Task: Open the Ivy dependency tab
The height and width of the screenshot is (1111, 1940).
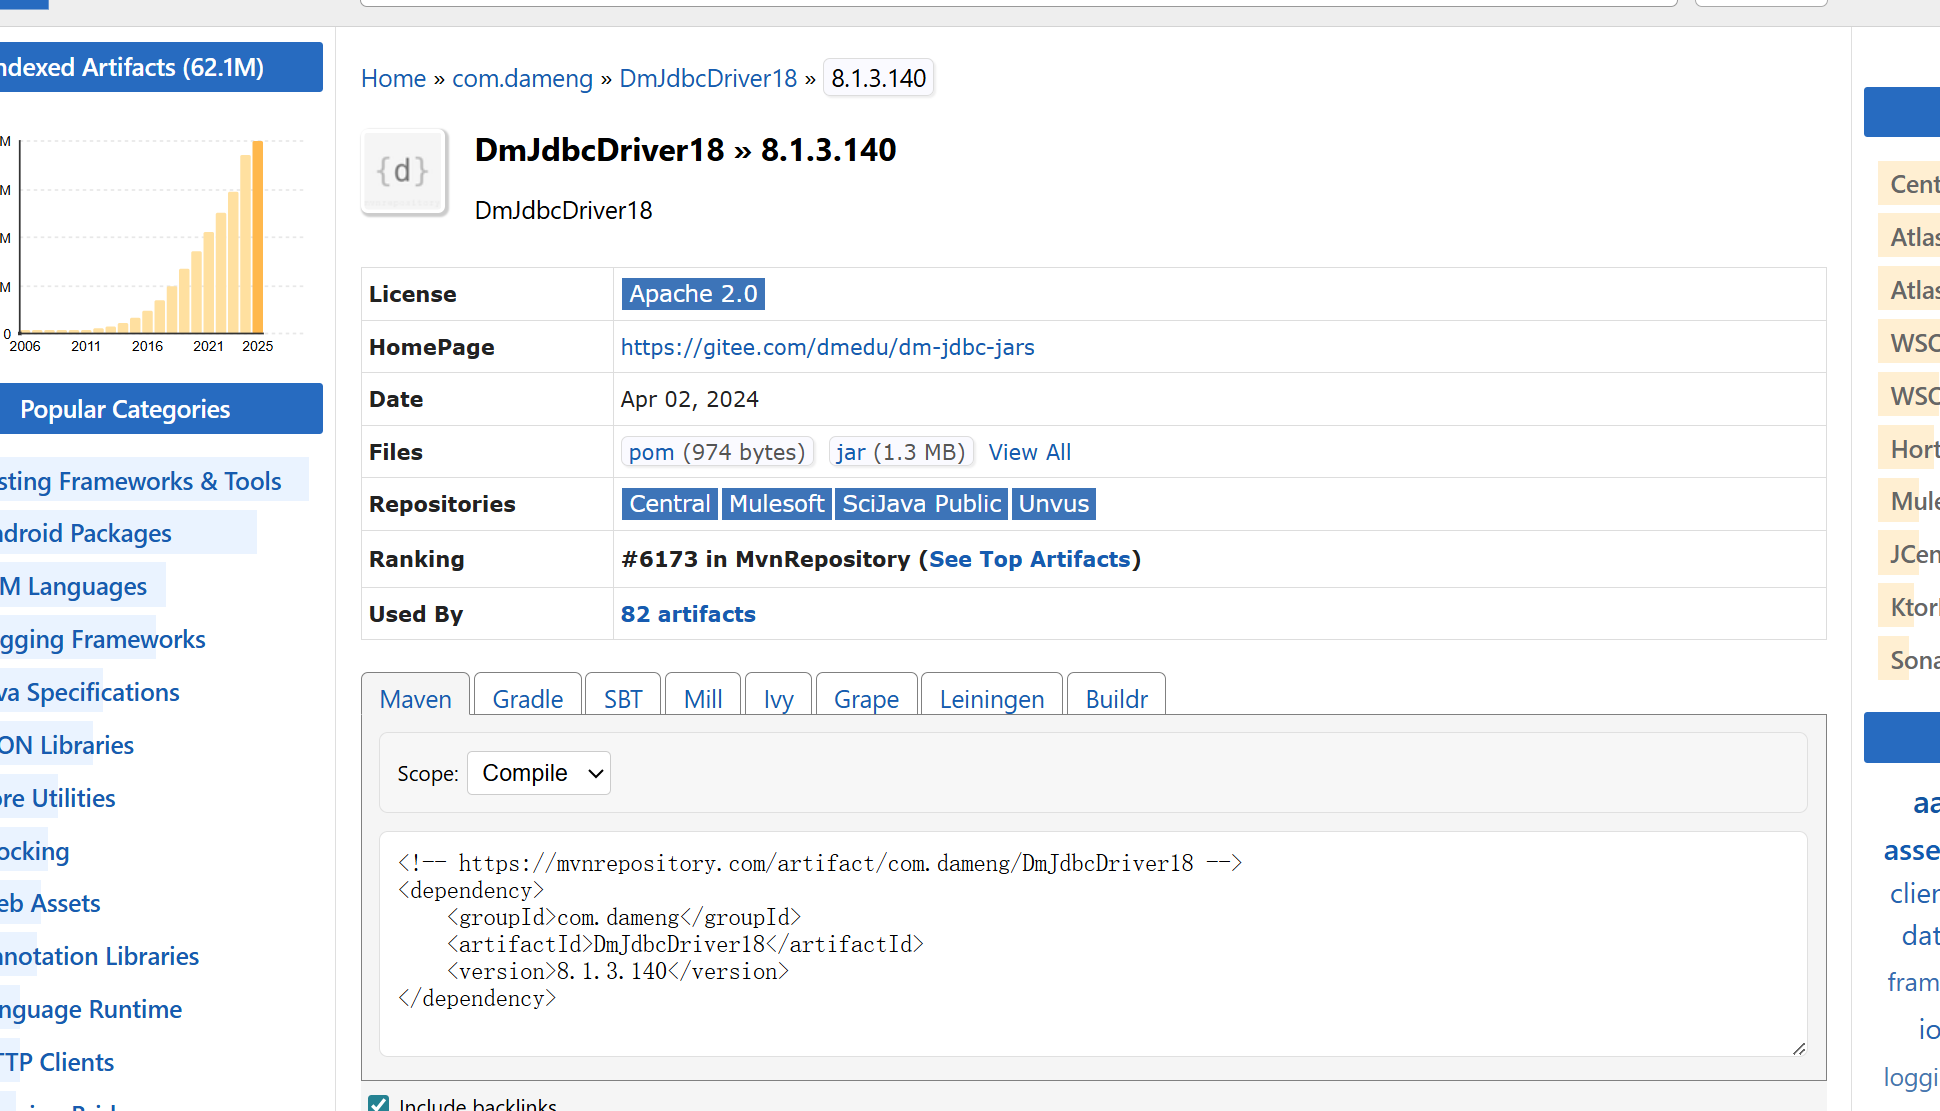Action: pos(778,699)
